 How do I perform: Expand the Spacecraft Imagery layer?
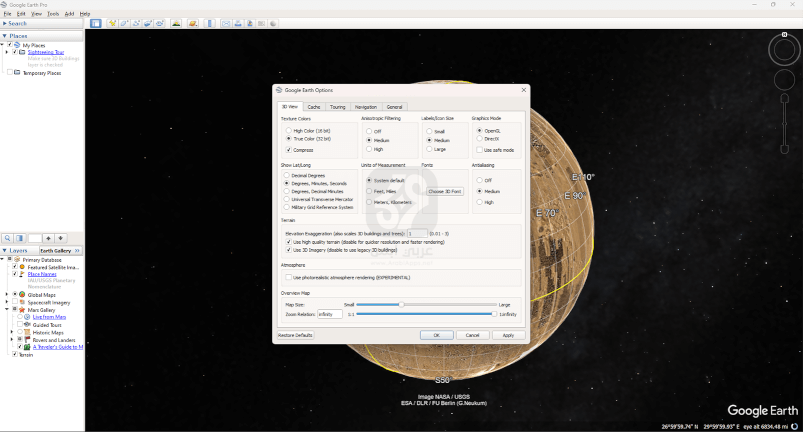pos(7,303)
